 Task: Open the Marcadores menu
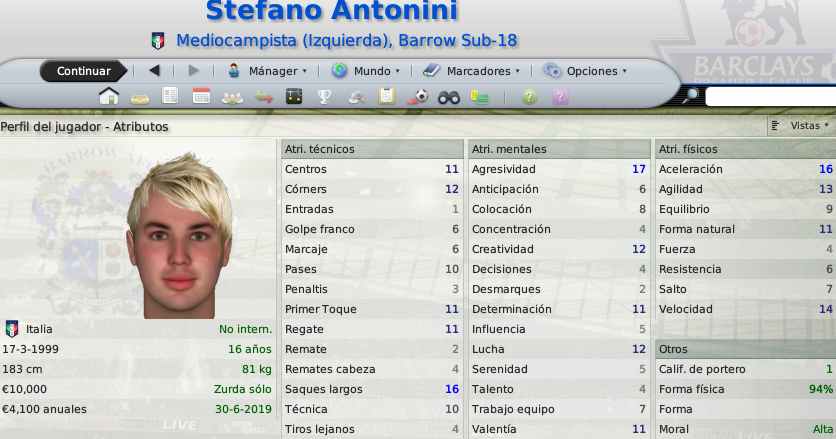(x=471, y=71)
